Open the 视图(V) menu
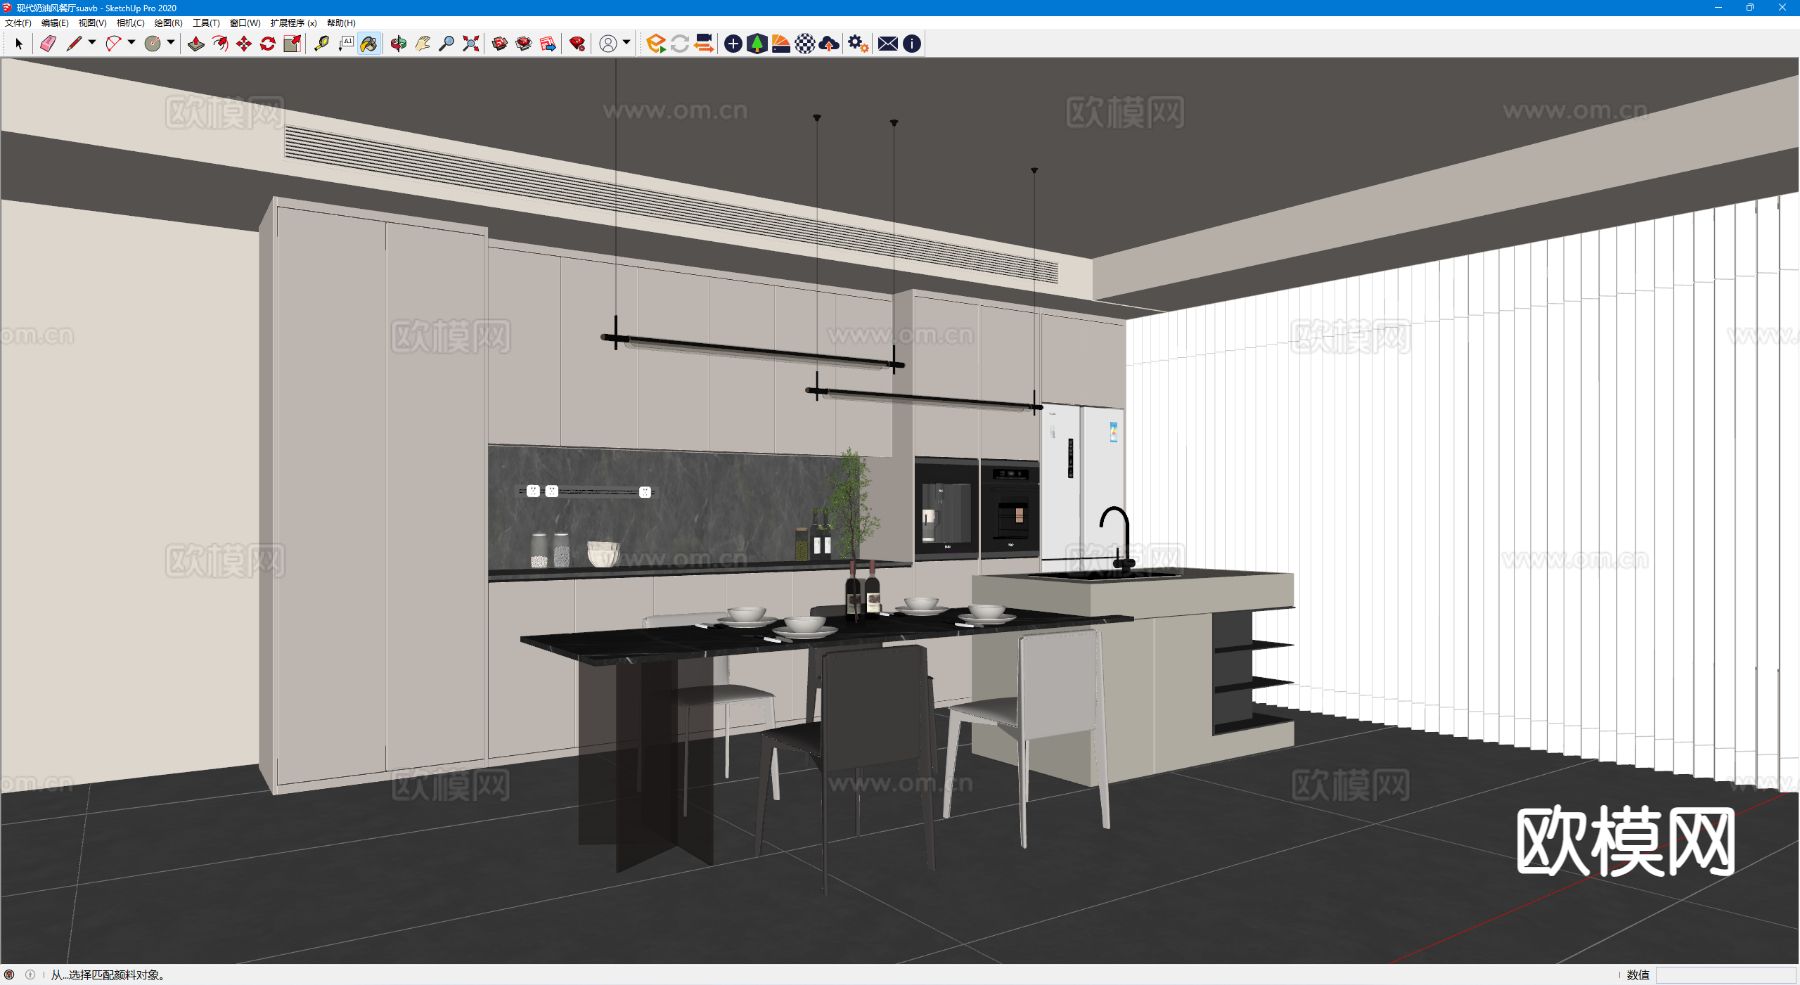The image size is (1800, 985). click(x=92, y=23)
